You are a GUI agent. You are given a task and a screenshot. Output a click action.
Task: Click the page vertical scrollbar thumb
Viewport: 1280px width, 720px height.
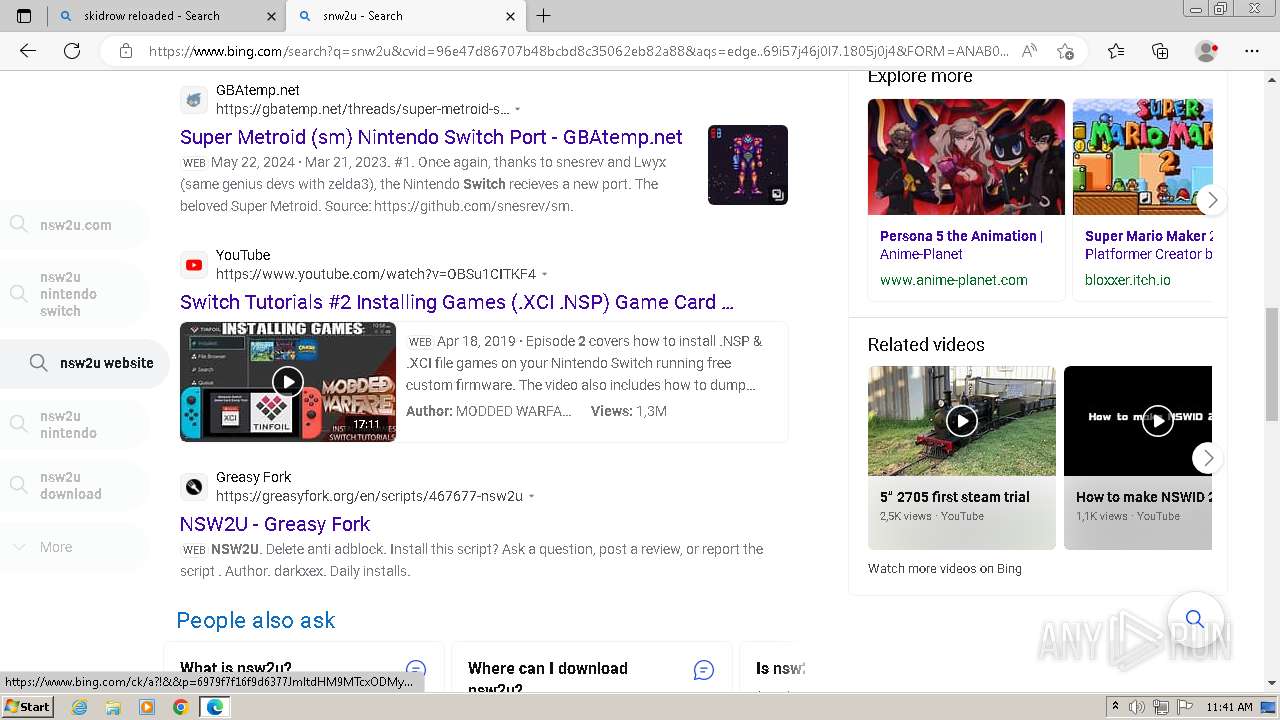click(1272, 365)
